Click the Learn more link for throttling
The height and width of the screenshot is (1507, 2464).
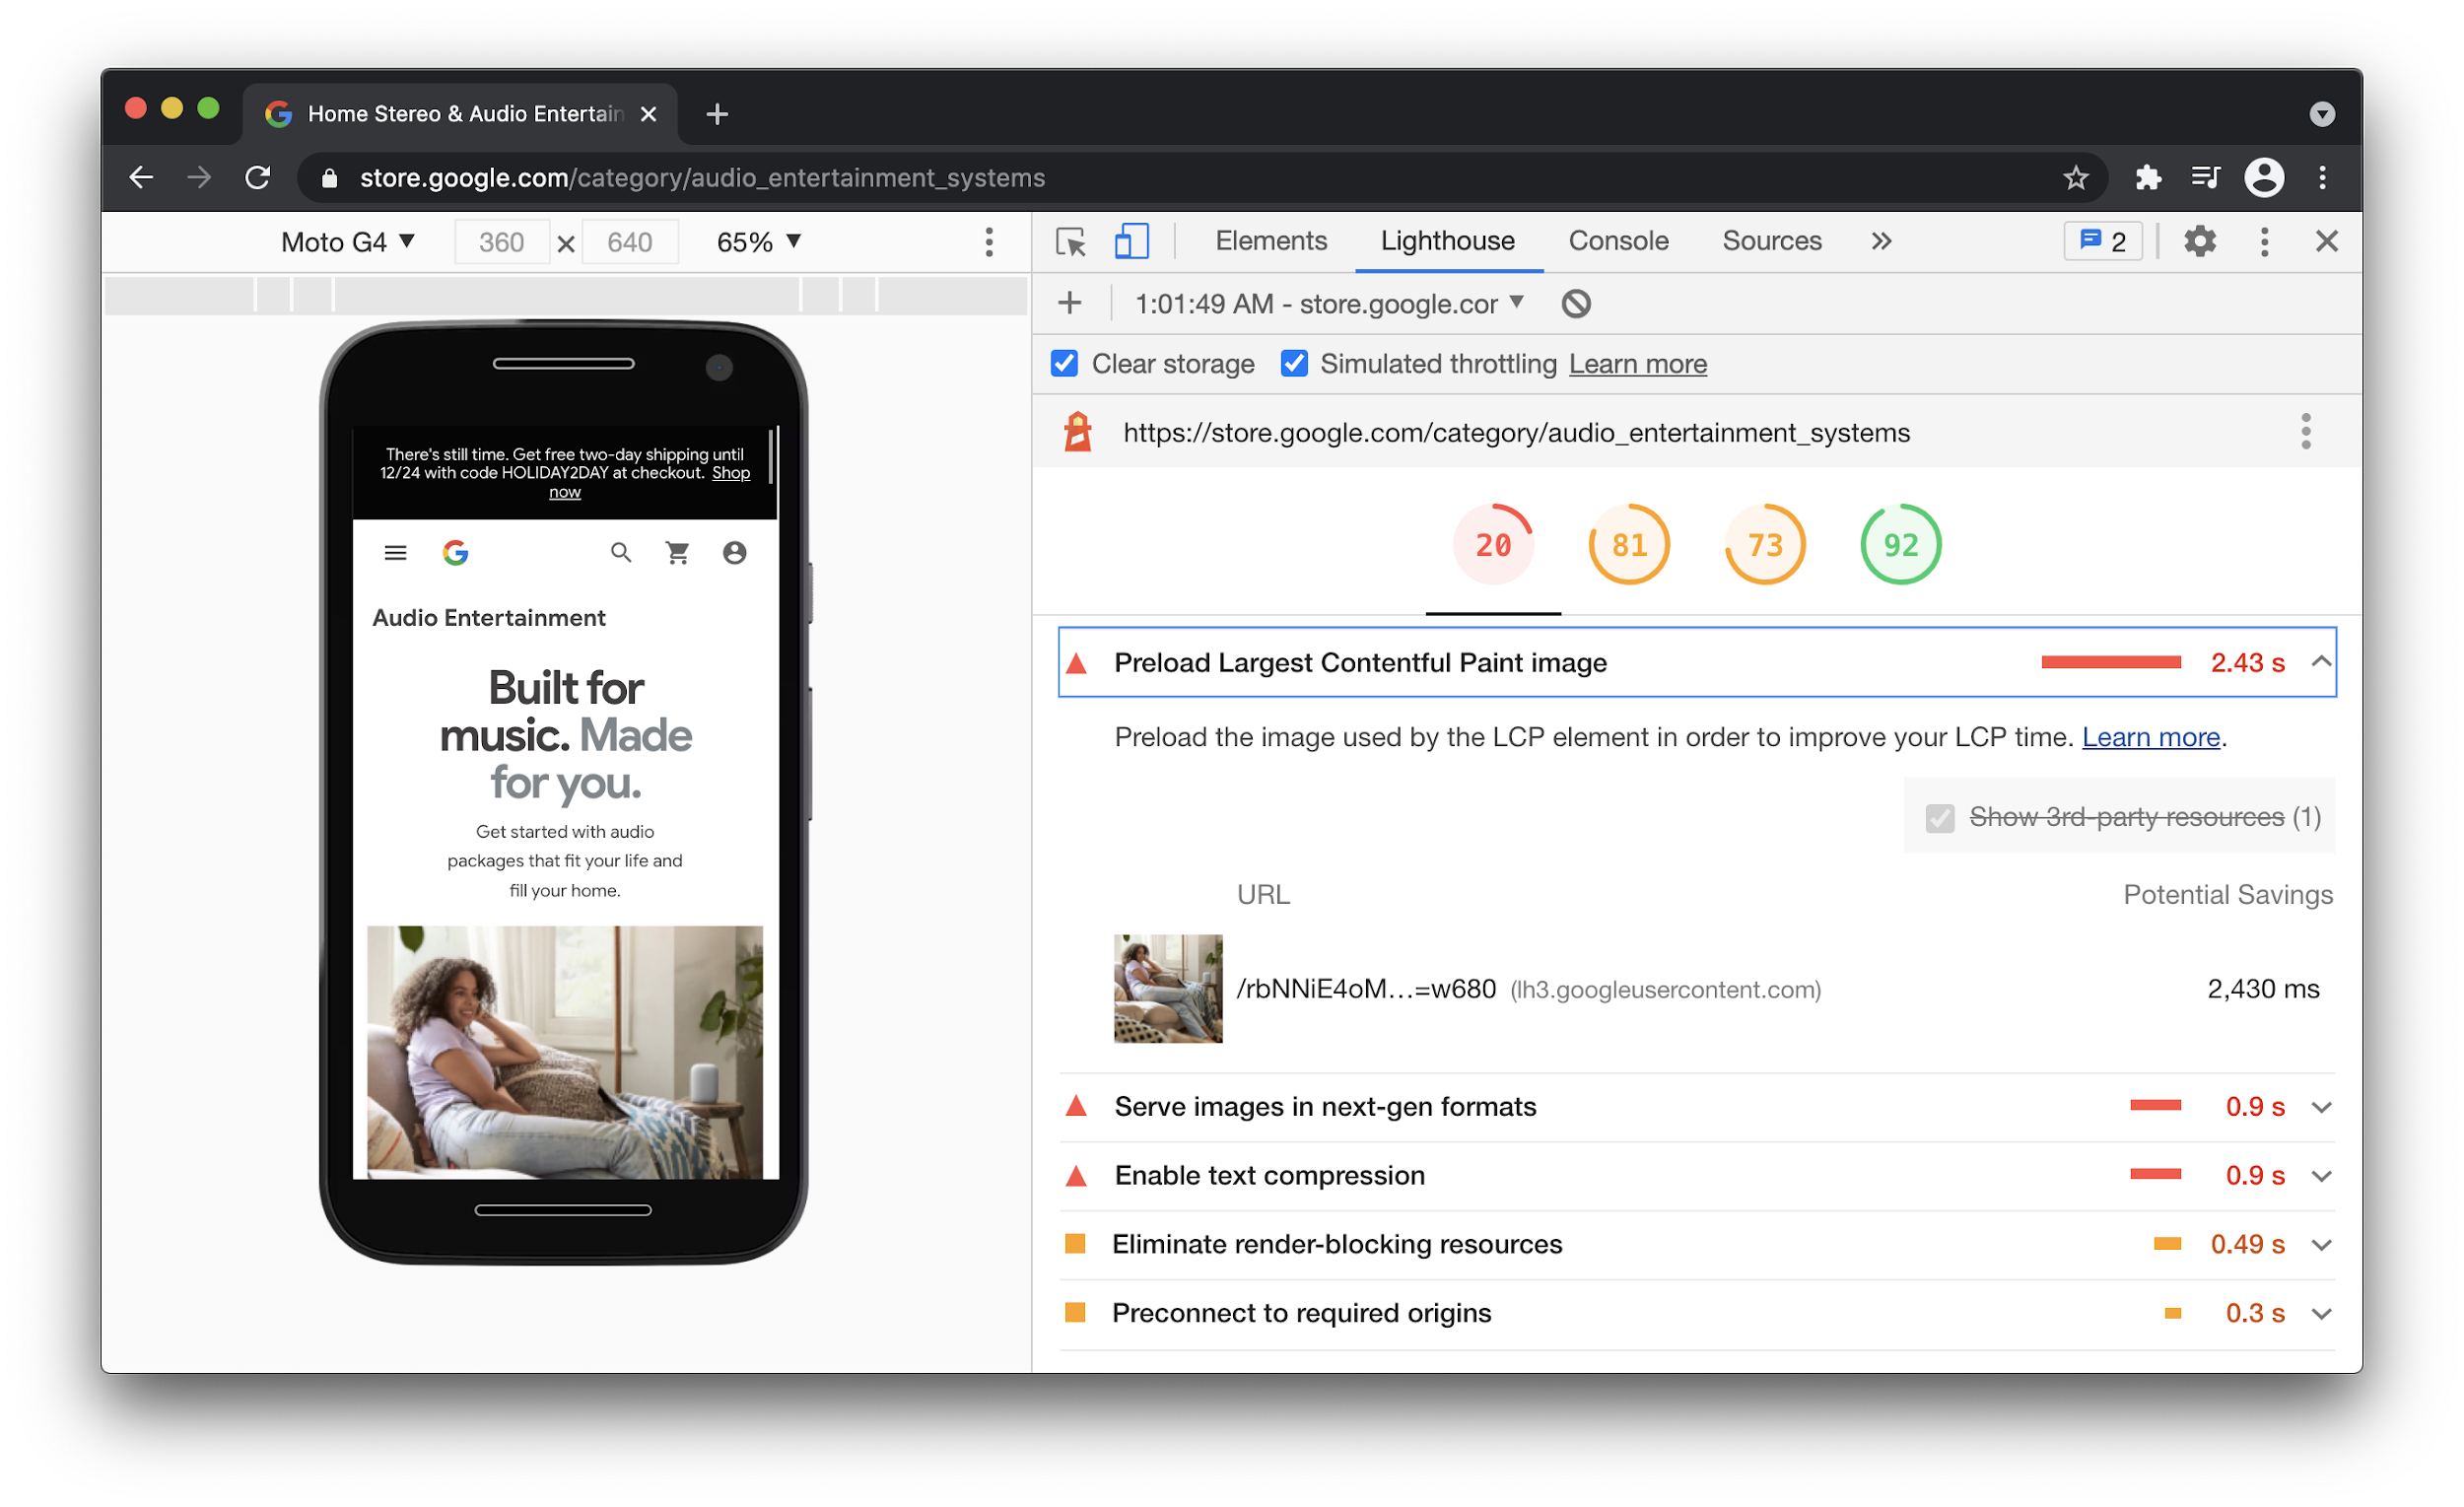[x=1637, y=365]
